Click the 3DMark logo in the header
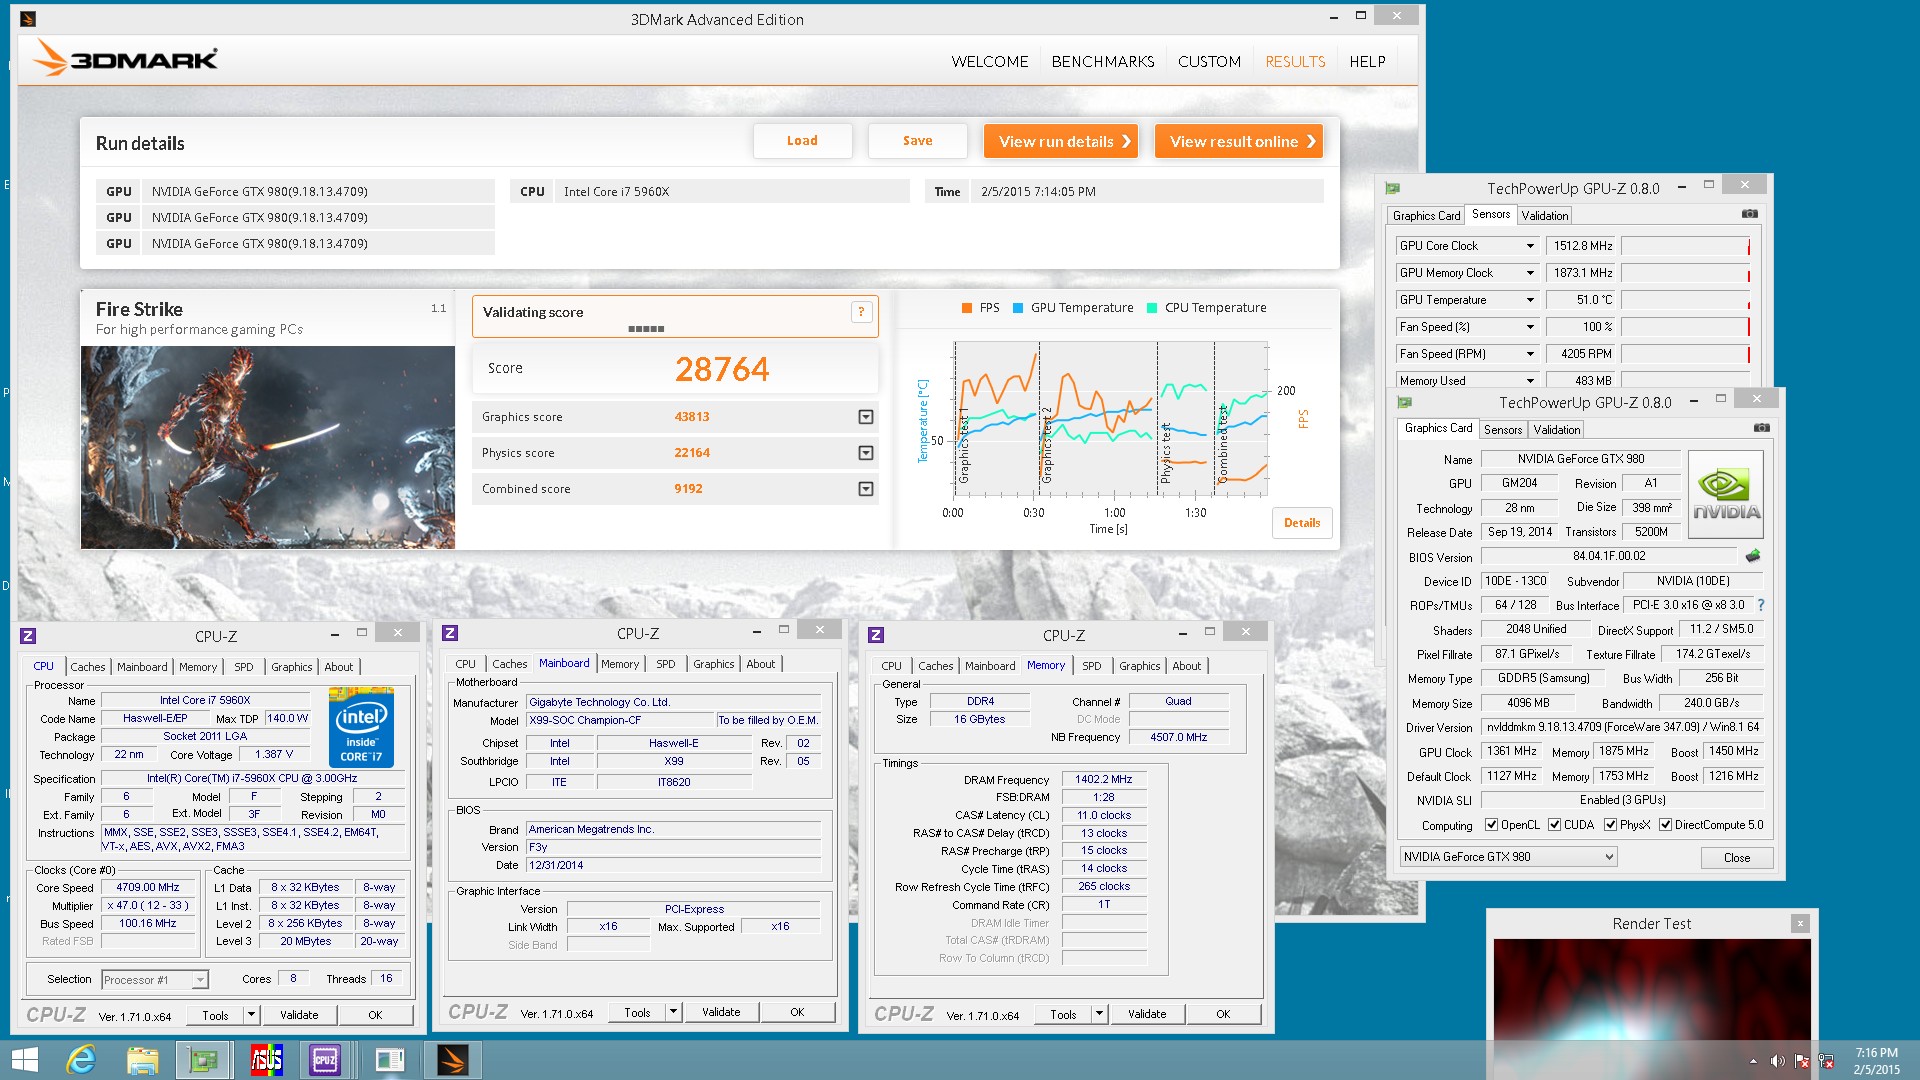The height and width of the screenshot is (1080, 1920). tap(125, 58)
